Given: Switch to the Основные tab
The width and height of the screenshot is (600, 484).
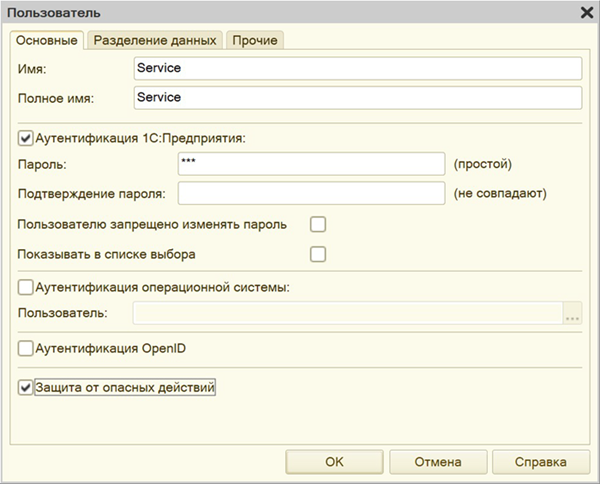Looking at the screenshot, I should pyautogui.click(x=47, y=40).
